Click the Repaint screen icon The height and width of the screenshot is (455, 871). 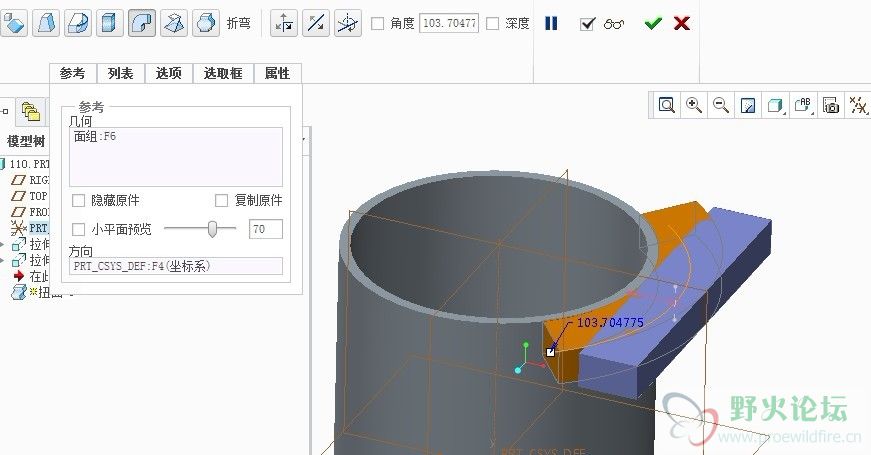tap(748, 104)
